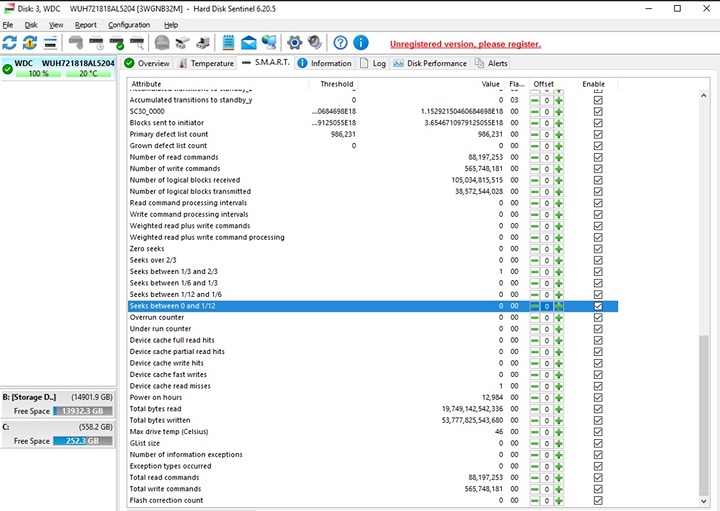Toggle Enable checkbox for Max drive temp (Celsius)
Image resolution: width=720 pixels, height=511 pixels.
tap(598, 432)
